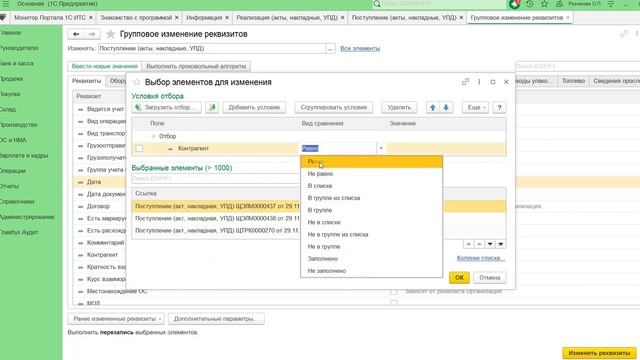Click the forward navigation arrow button
Screen dimensions: 640x360
tap(91, 34)
